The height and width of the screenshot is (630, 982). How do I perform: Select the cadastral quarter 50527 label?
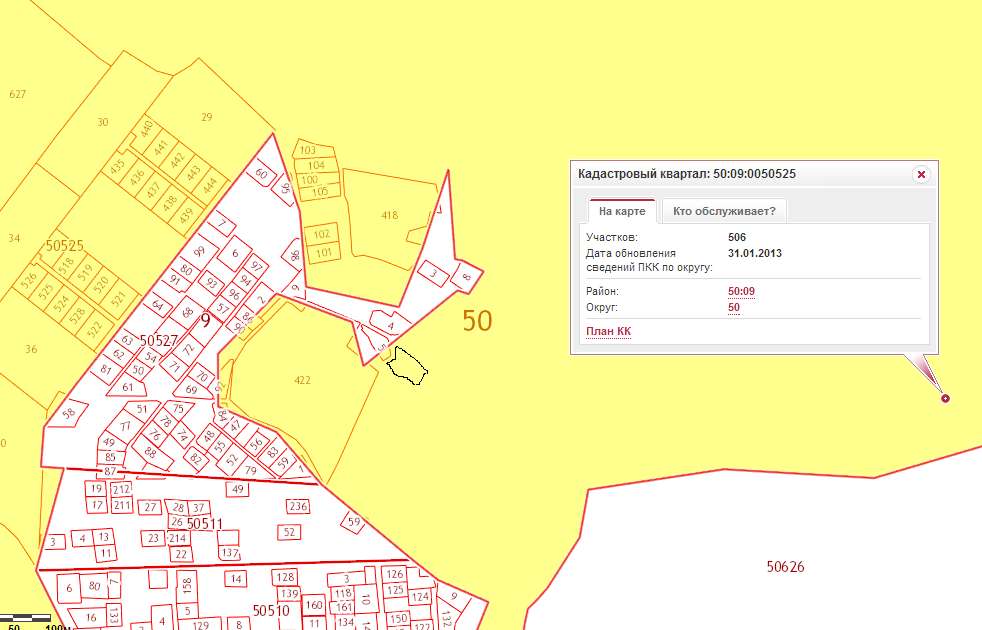pyautogui.click(x=158, y=340)
